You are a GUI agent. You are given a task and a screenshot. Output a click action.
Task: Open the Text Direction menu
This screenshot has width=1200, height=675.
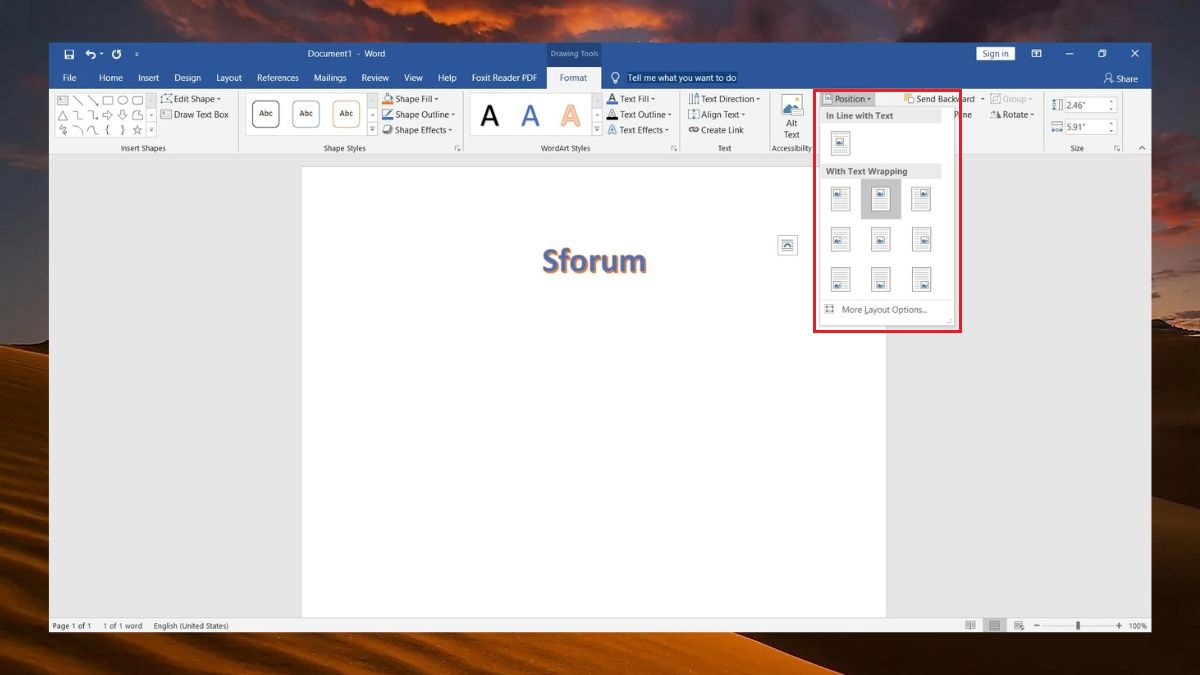[x=724, y=99]
